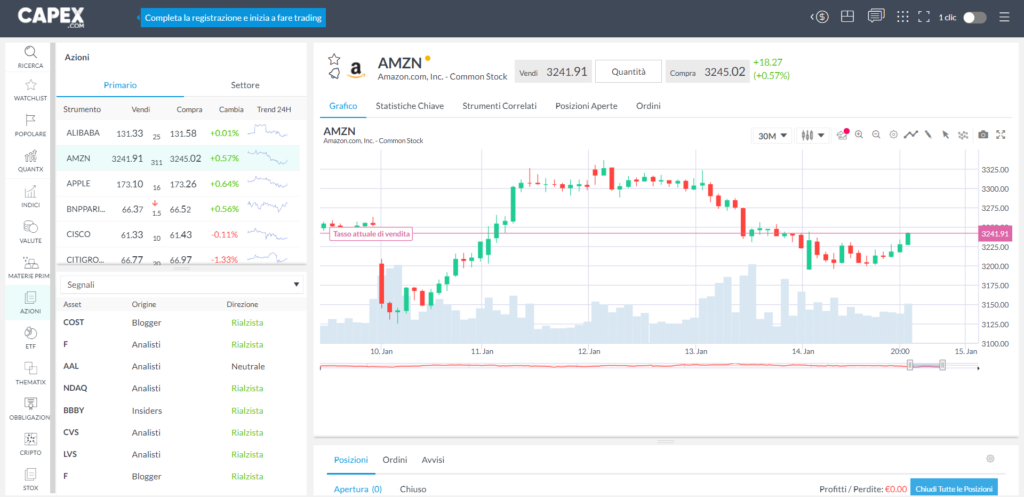Click the chart zoom in magnifier
This screenshot has width=1024, height=497.
pos(859,135)
